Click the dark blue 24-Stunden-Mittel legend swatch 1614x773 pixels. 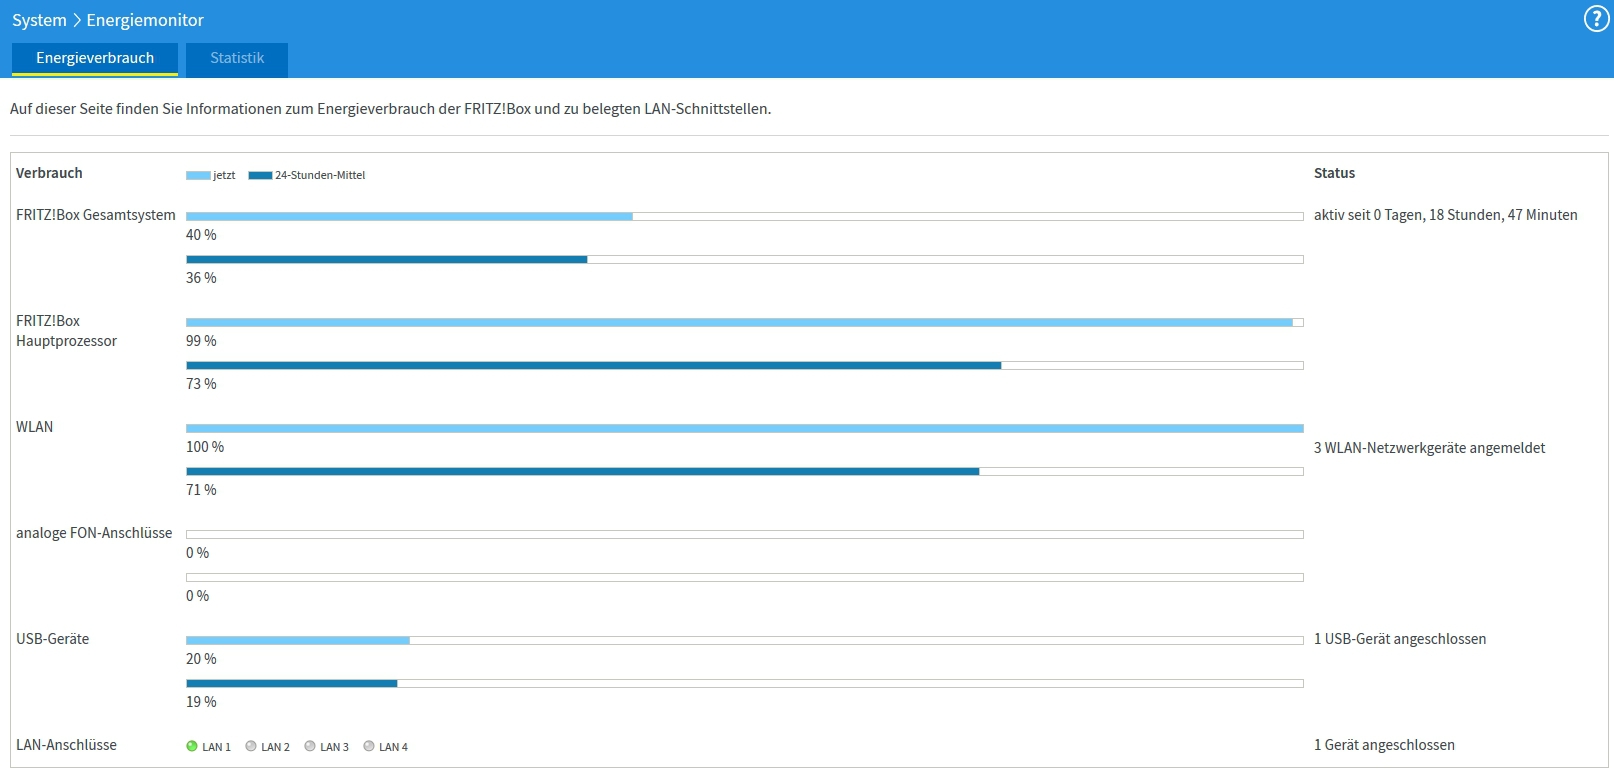pyautogui.click(x=260, y=176)
